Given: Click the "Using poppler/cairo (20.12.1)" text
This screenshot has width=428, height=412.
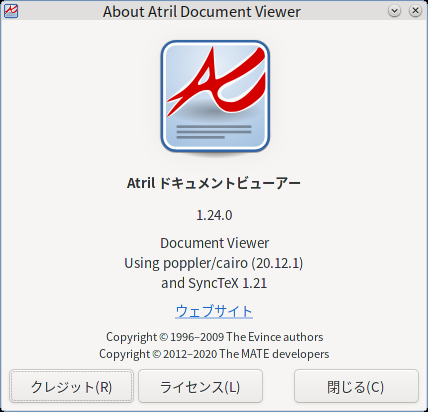Looking at the screenshot, I should pyautogui.click(x=214, y=263).
